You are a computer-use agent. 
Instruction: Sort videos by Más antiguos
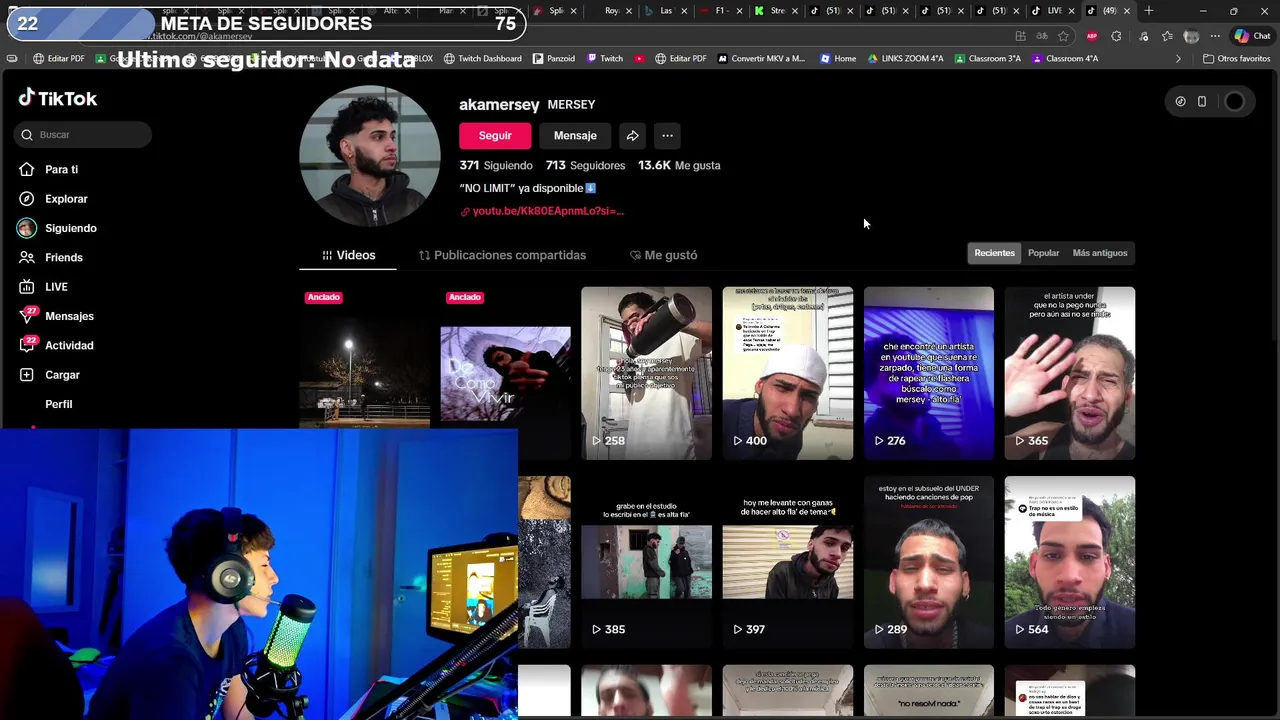1100,253
